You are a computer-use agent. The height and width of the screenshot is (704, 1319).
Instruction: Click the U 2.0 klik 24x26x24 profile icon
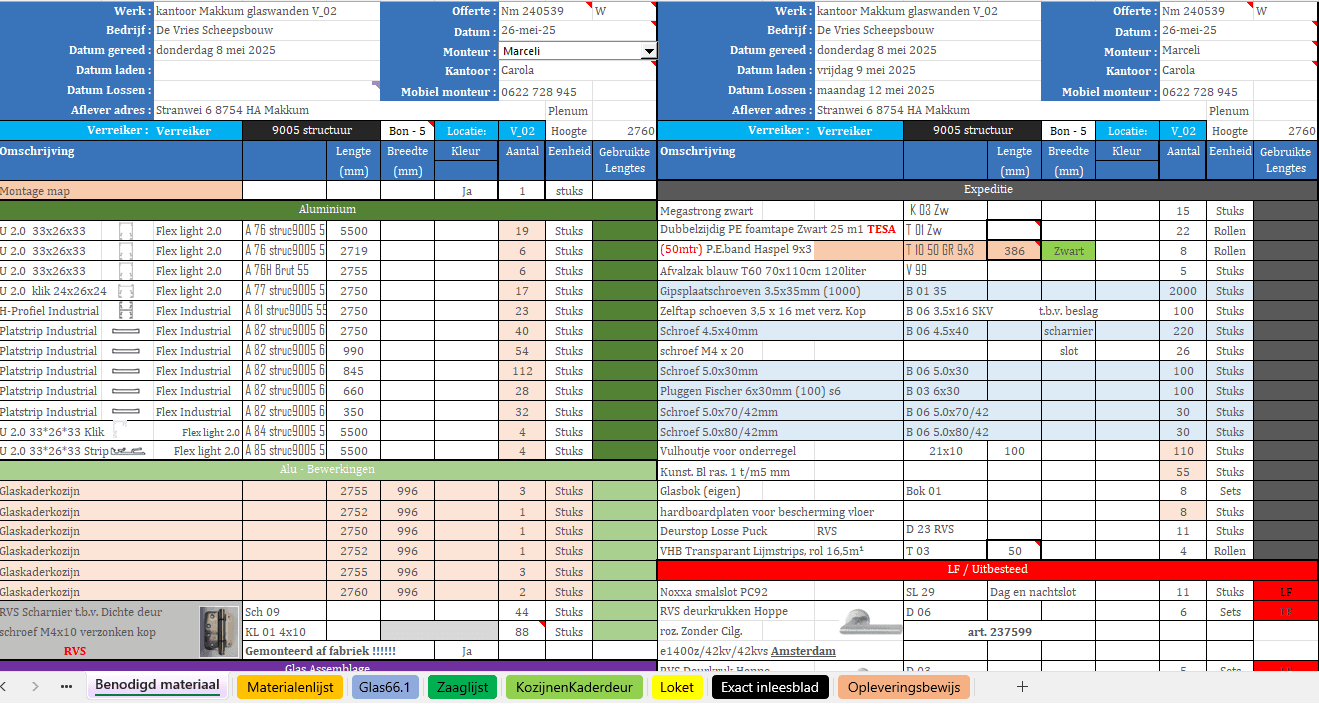tap(126, 291)
